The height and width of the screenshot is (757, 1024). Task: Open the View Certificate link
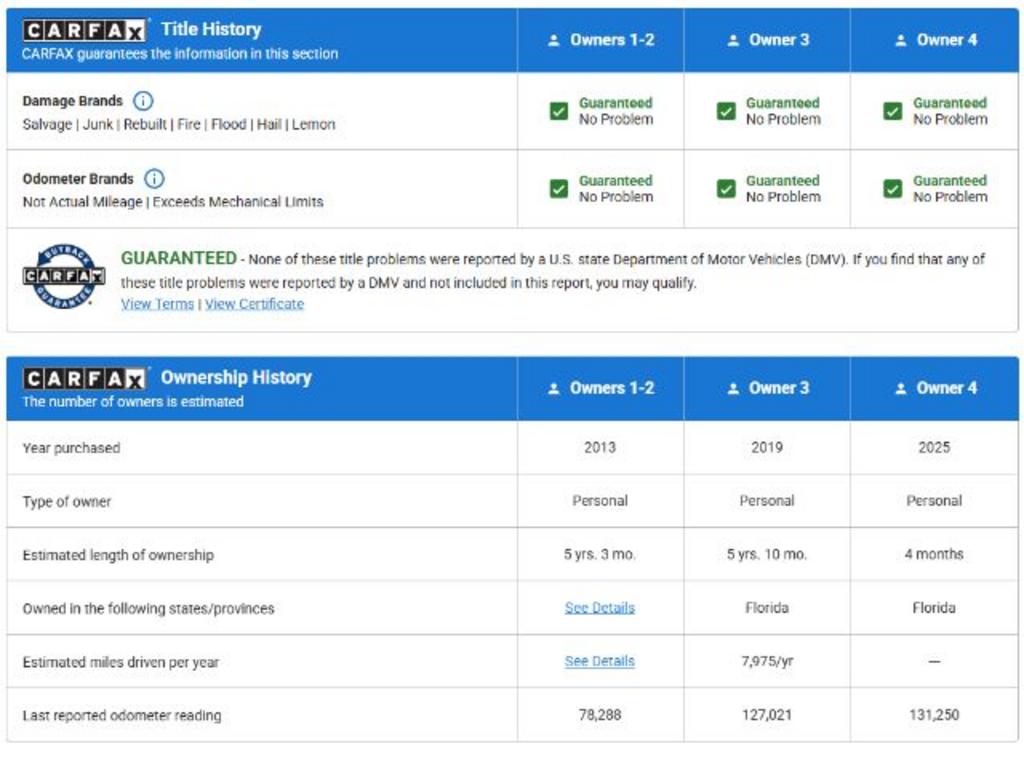coord(255,304)
